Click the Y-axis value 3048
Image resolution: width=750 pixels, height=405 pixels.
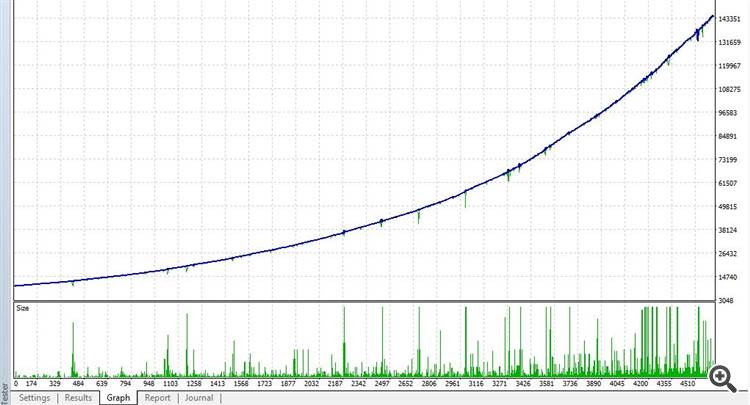pyautogui.click(x=726, y=300)
